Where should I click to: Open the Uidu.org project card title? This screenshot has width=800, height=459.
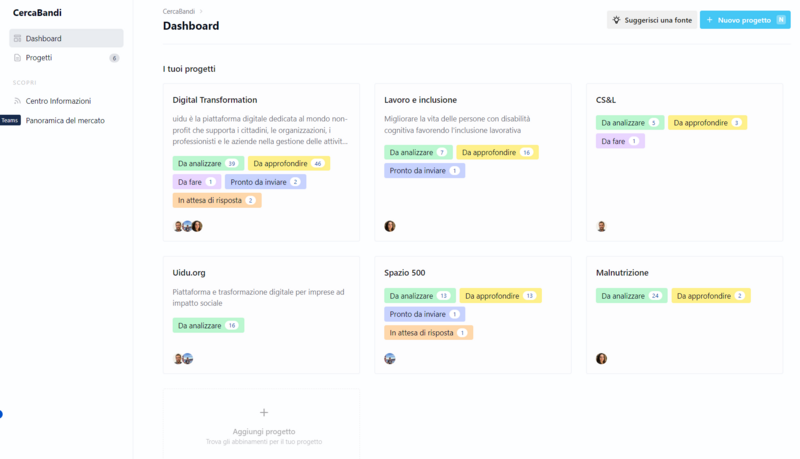coord(188,272)
